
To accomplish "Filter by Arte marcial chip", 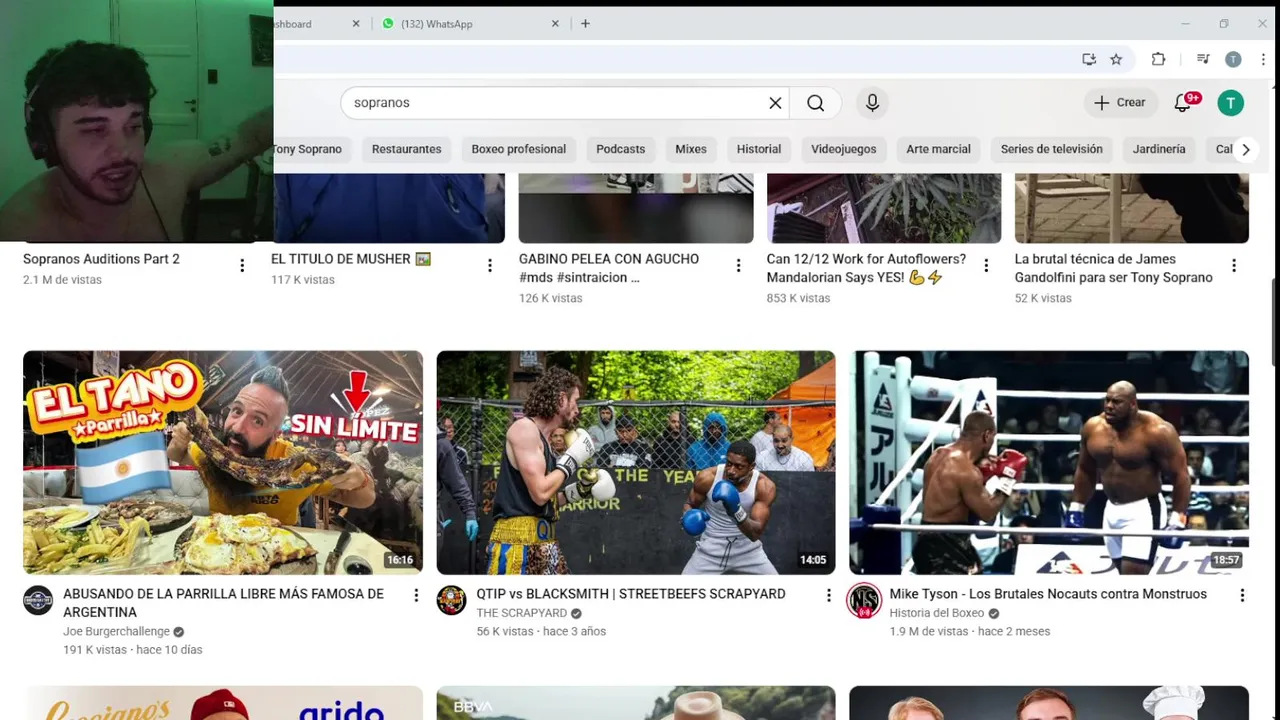I will tap(938, 149).
